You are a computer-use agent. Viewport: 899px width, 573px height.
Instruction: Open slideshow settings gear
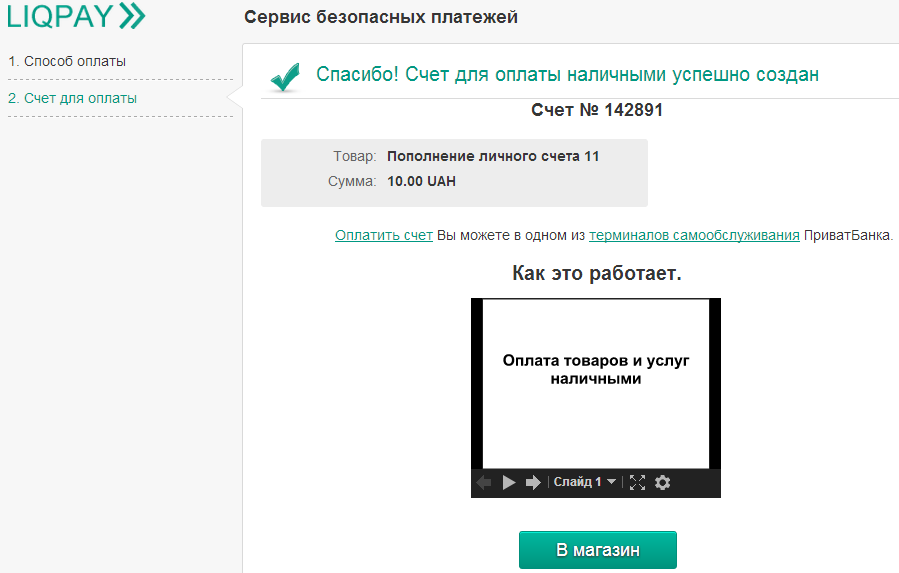point(663,482)
